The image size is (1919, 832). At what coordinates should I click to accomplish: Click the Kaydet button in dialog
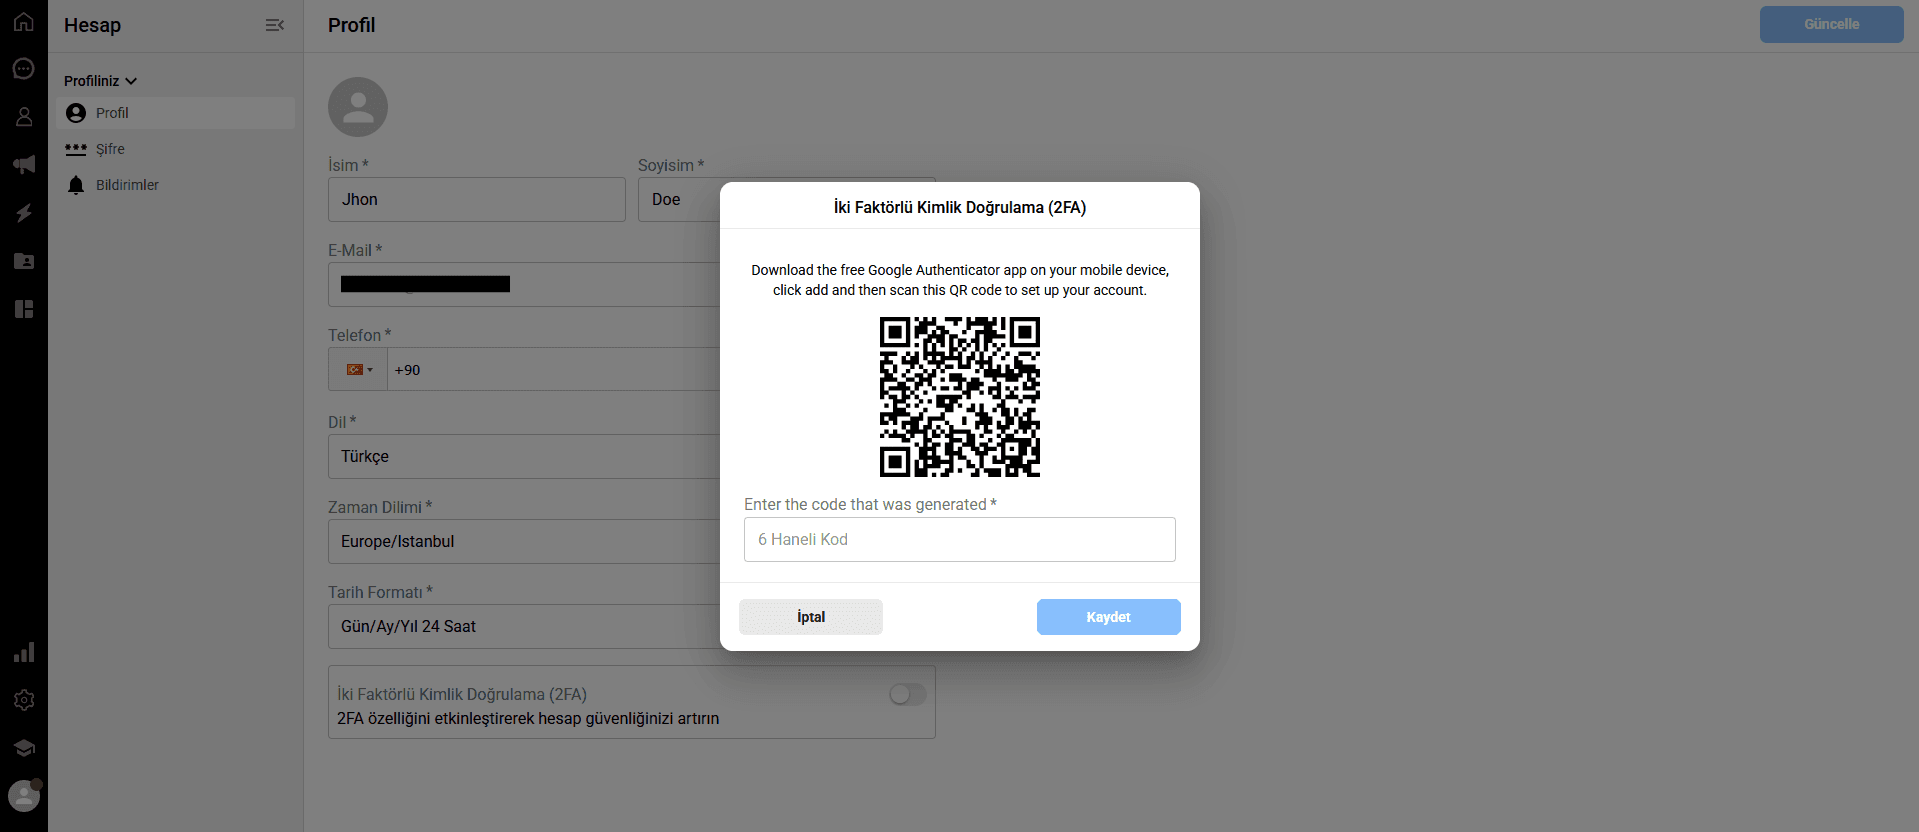pyautogui.click(x=1108, y=617)
